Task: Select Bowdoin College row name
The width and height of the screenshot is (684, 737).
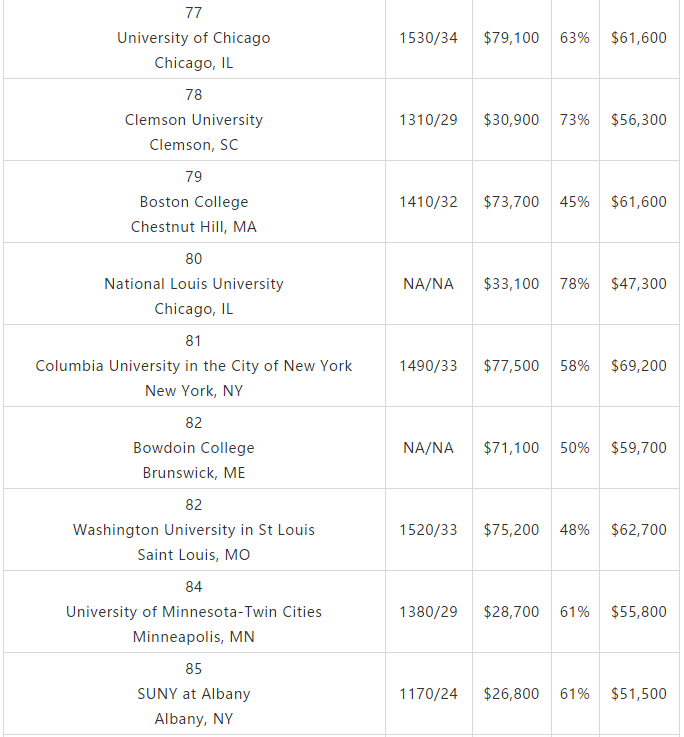Action: 194,448
